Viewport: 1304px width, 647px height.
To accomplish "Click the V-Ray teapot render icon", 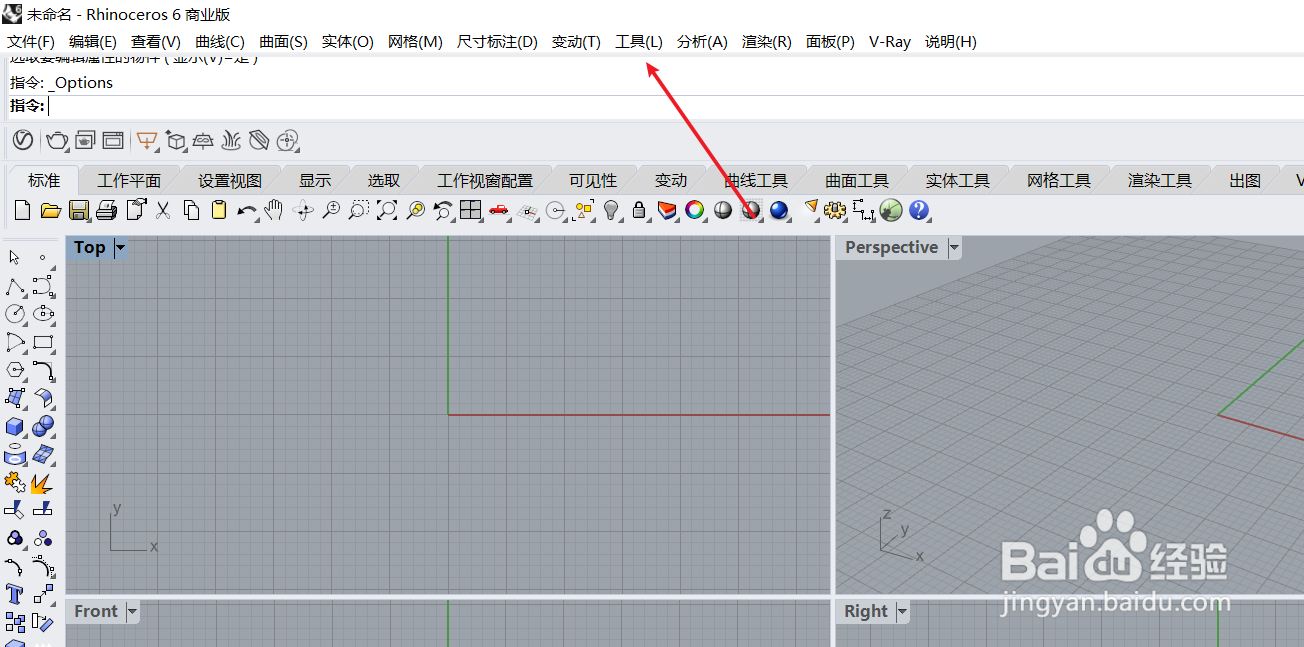I will tap(57, 141).
